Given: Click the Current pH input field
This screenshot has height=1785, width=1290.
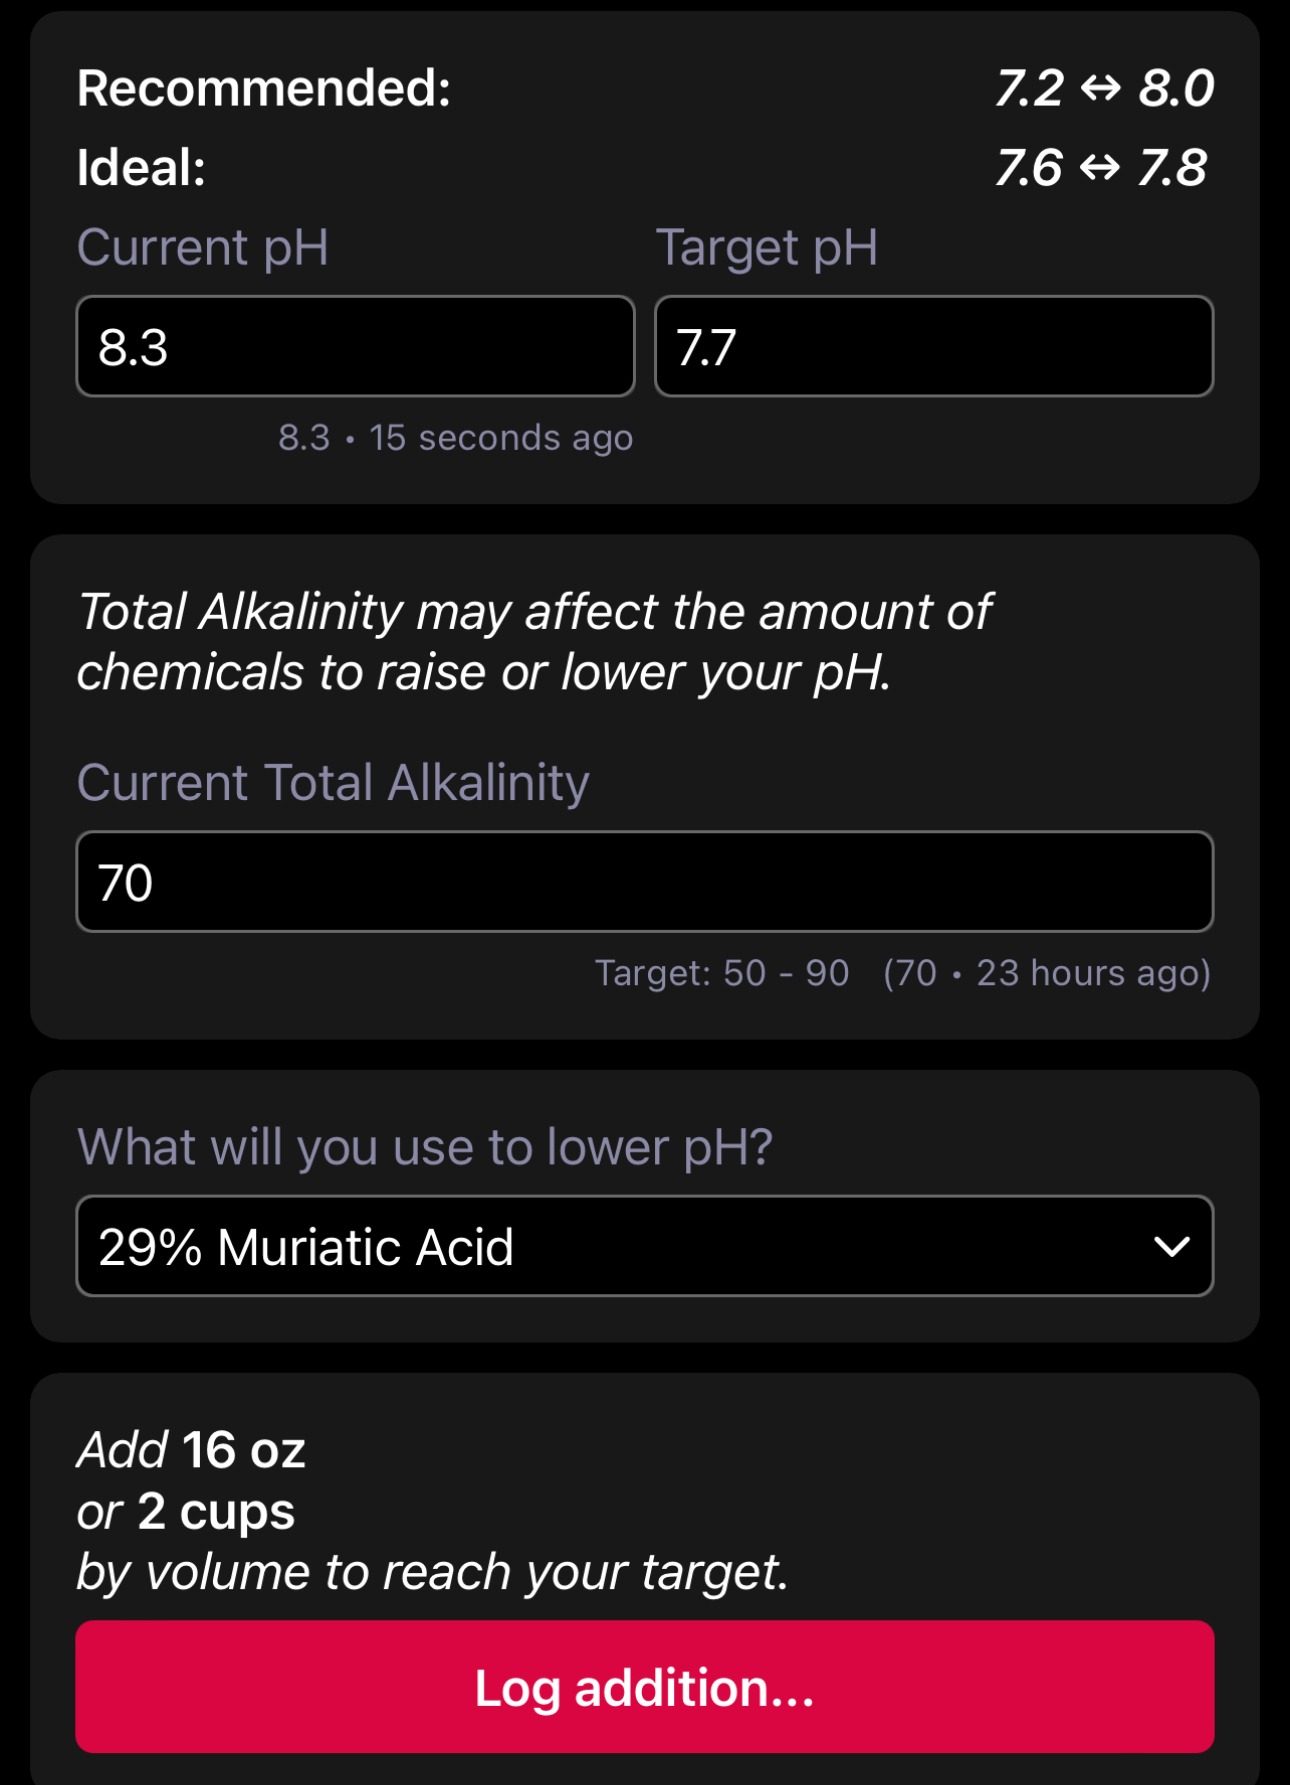Looking at the screenshot, I should 355,346.
